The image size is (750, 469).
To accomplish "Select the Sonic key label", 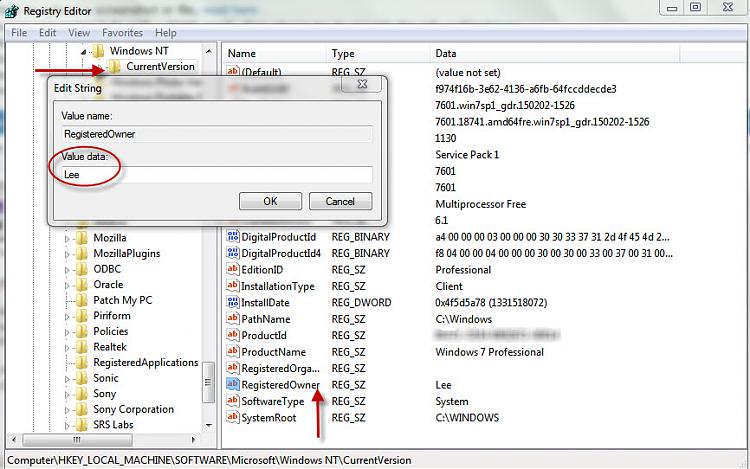I will click(x=106, y=378).
